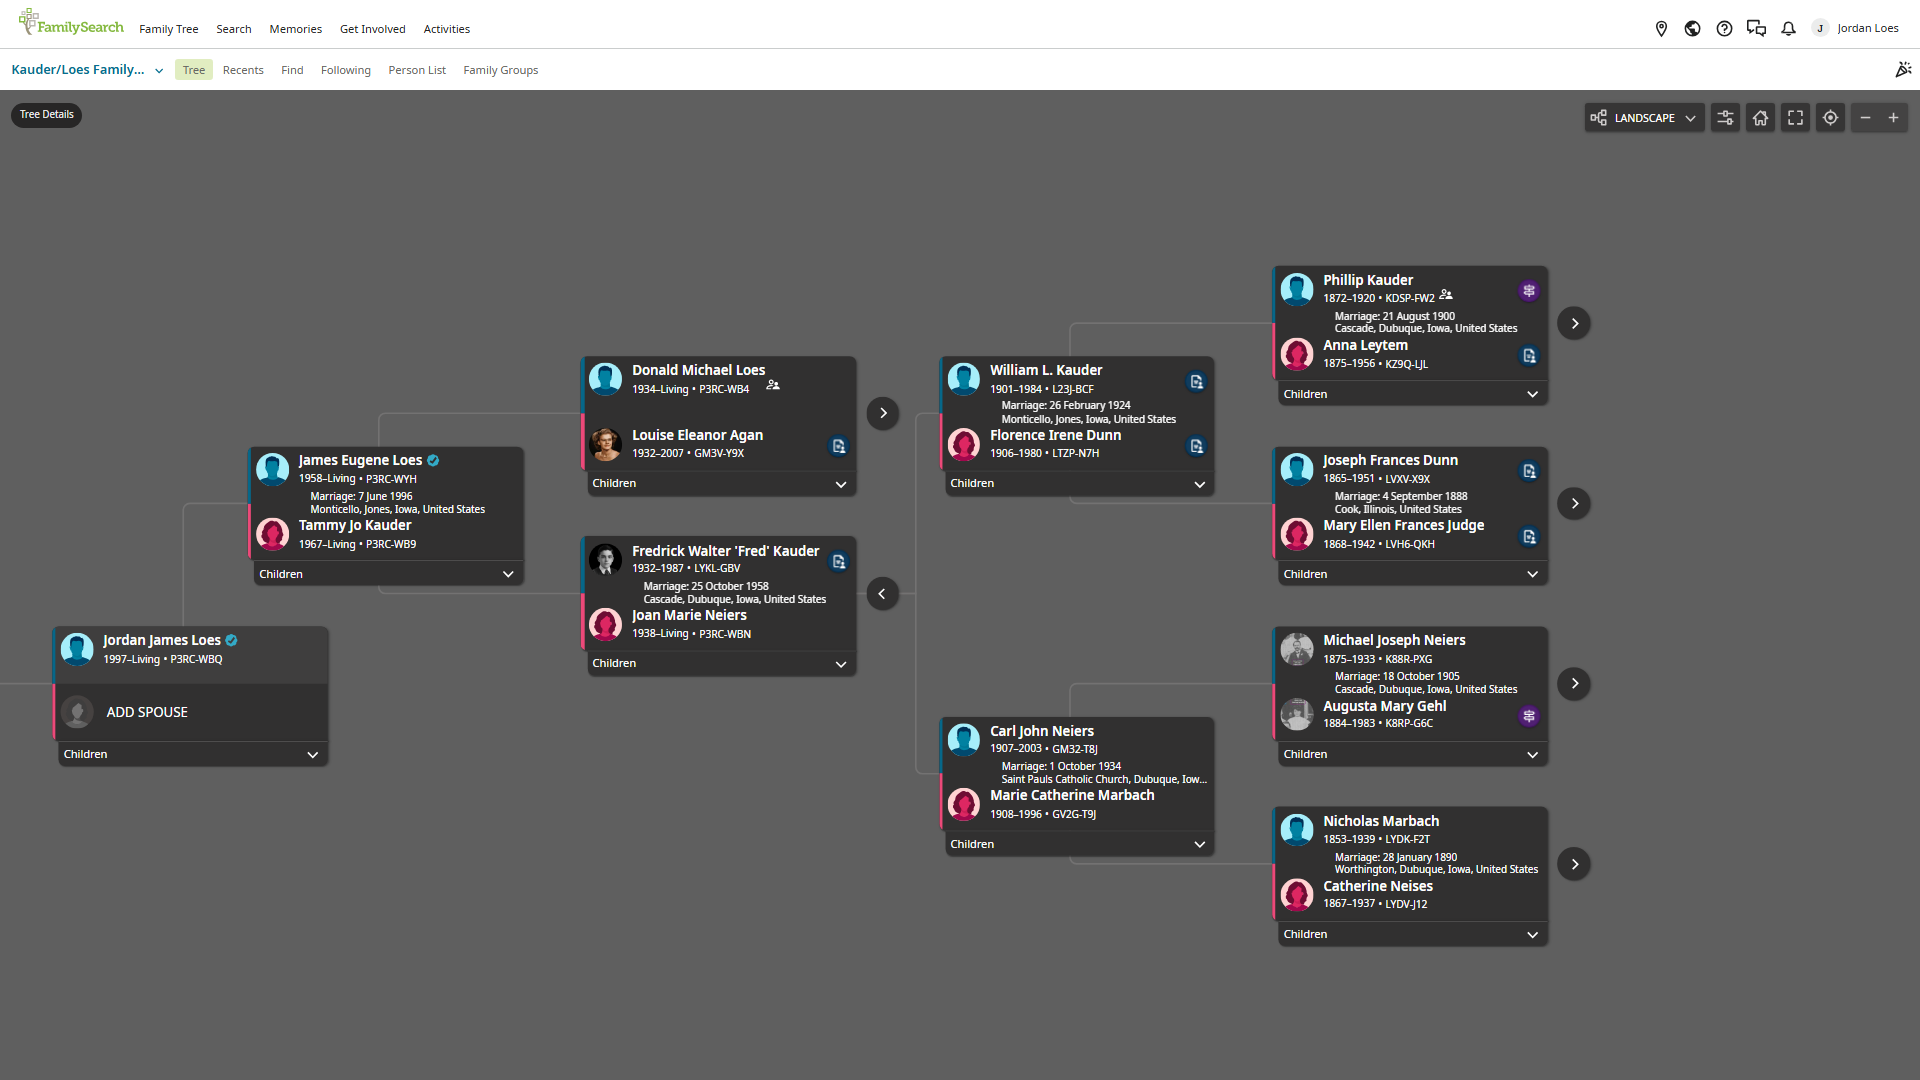Open the Family Groups tab

point(501,70)
